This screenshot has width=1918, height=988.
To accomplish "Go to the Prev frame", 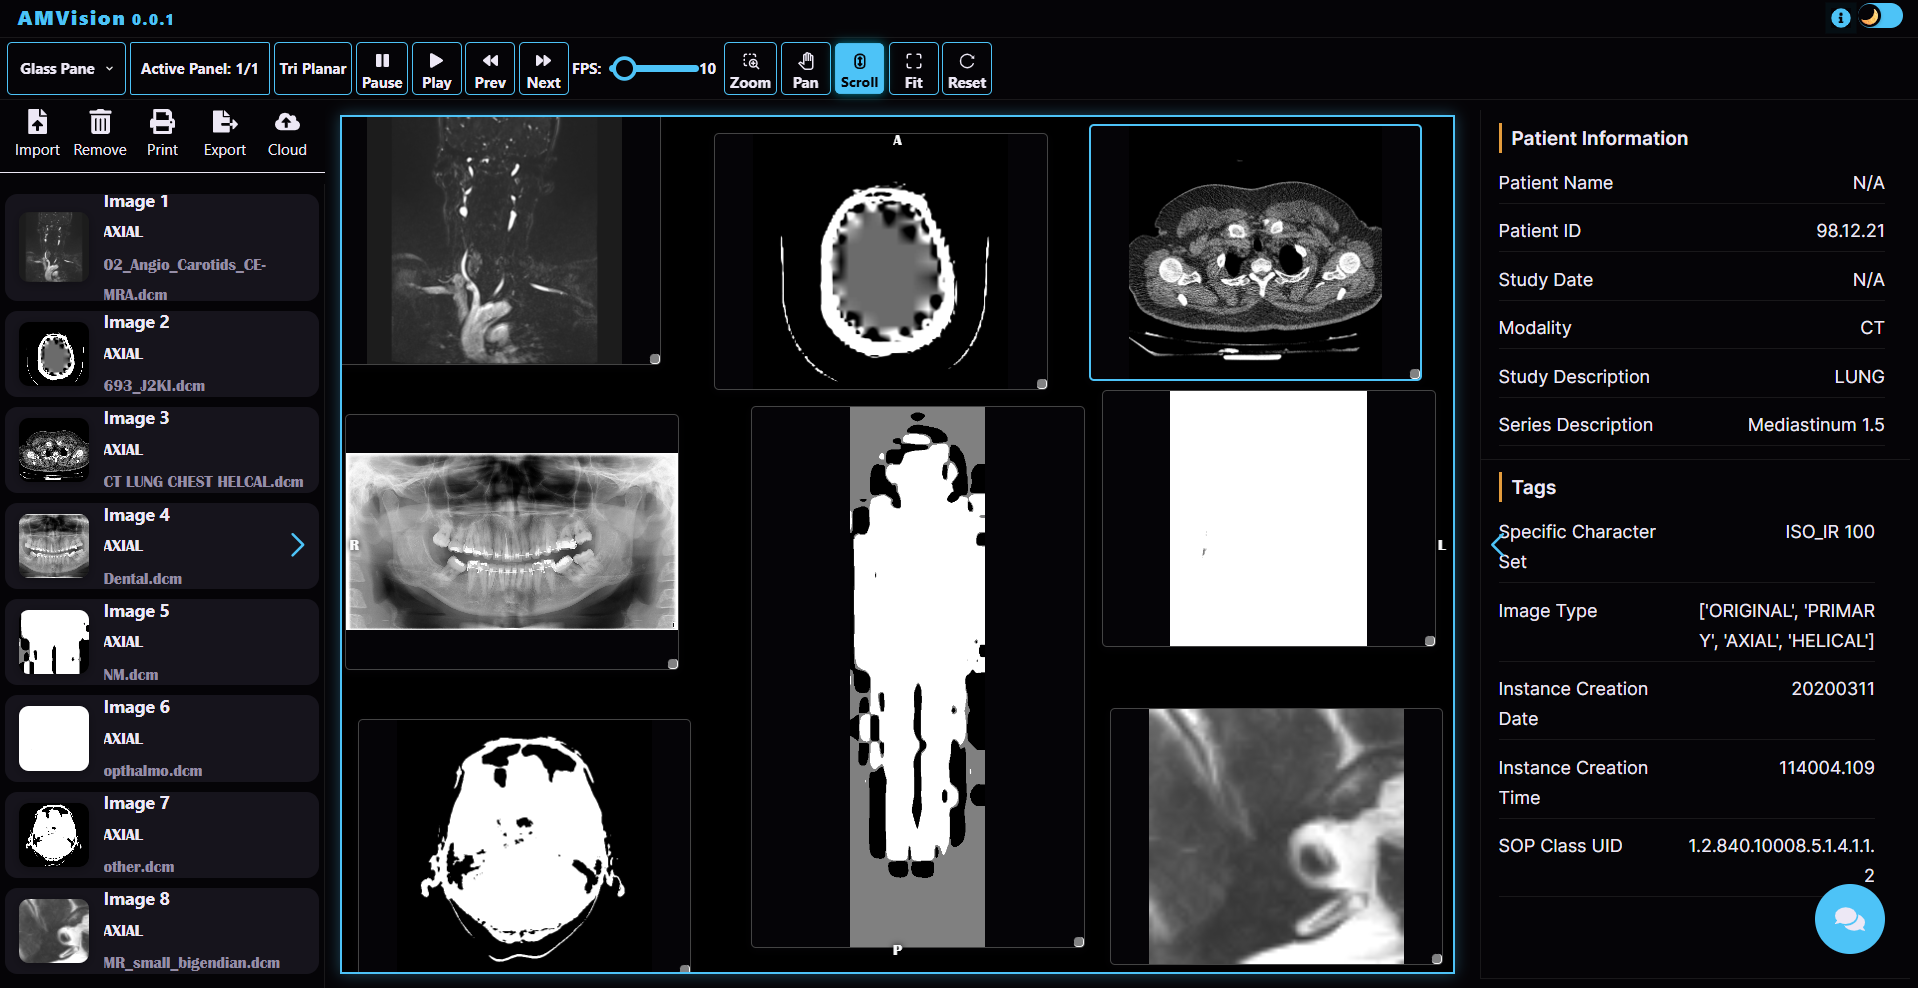I will point(490,69).
